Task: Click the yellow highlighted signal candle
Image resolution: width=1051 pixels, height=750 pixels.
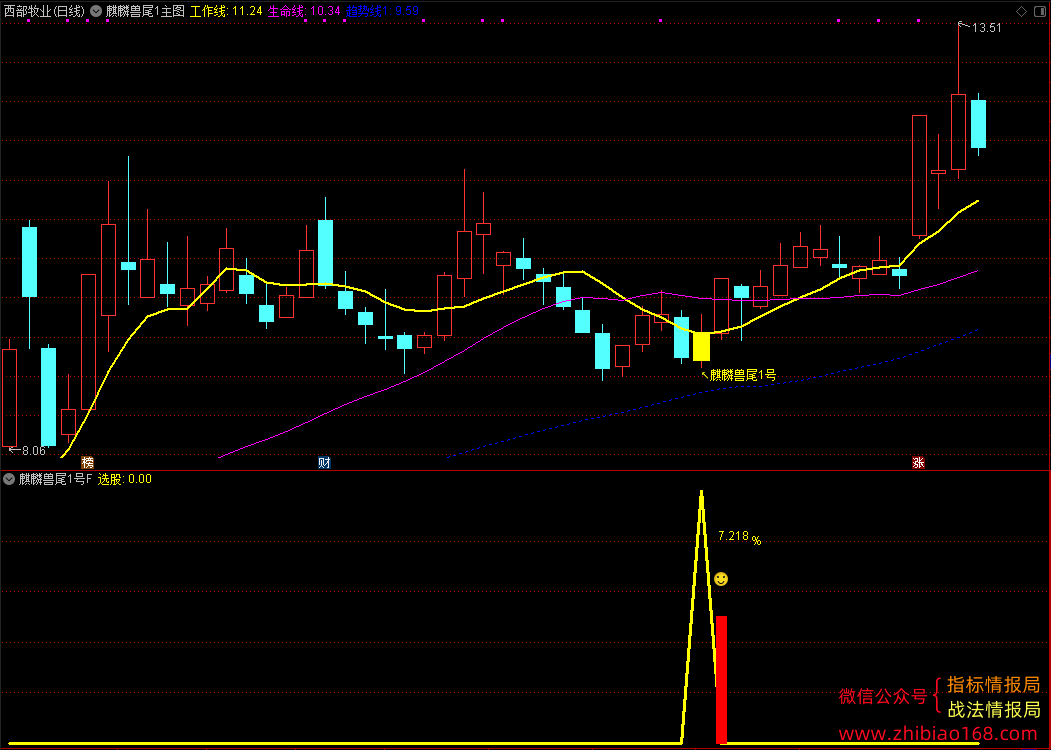Action: pyautogui.click(x=701, y=346)
